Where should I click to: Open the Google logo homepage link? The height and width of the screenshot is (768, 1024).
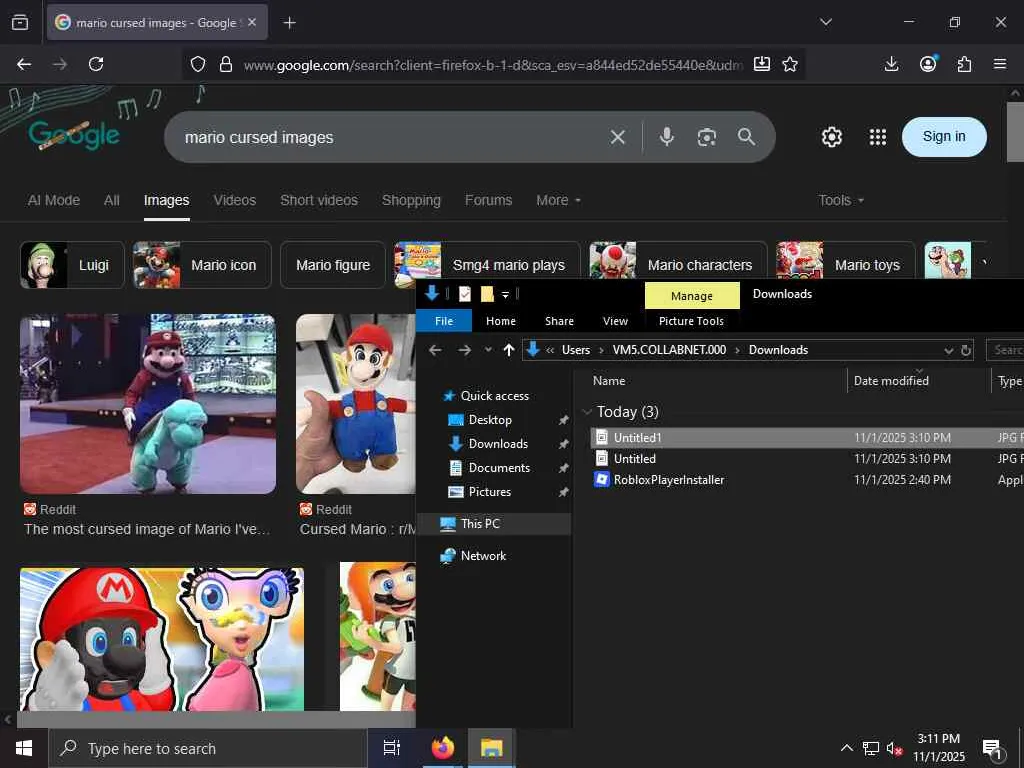tap(74, 135)
